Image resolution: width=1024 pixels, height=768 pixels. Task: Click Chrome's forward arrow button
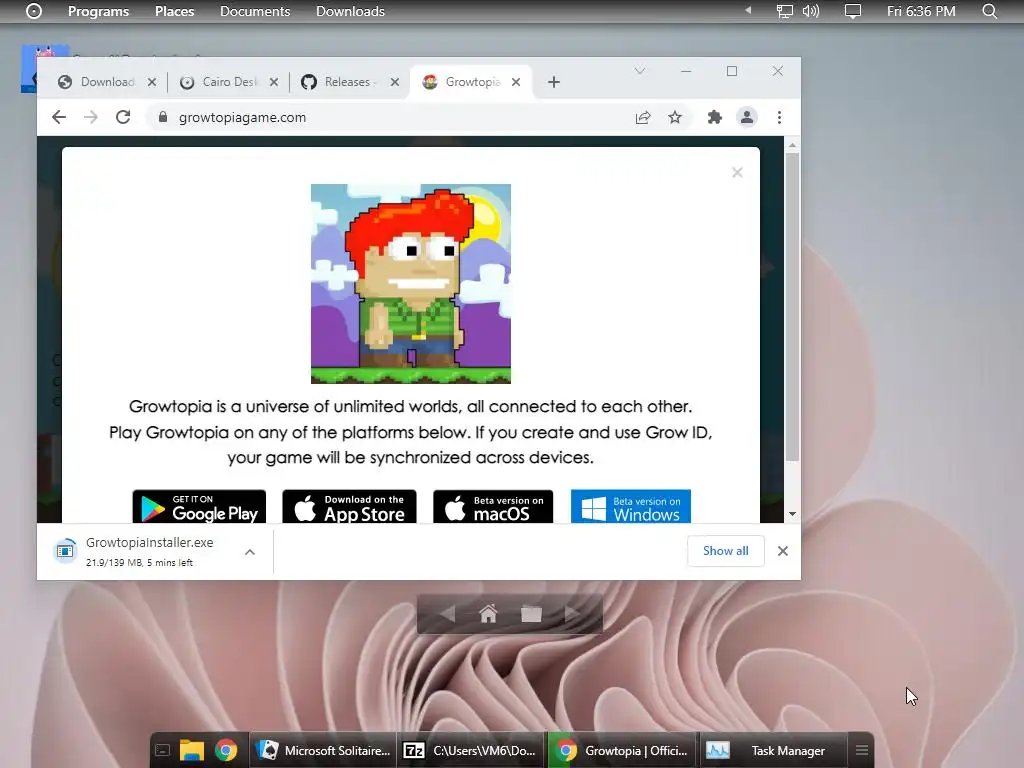point(91,118)
